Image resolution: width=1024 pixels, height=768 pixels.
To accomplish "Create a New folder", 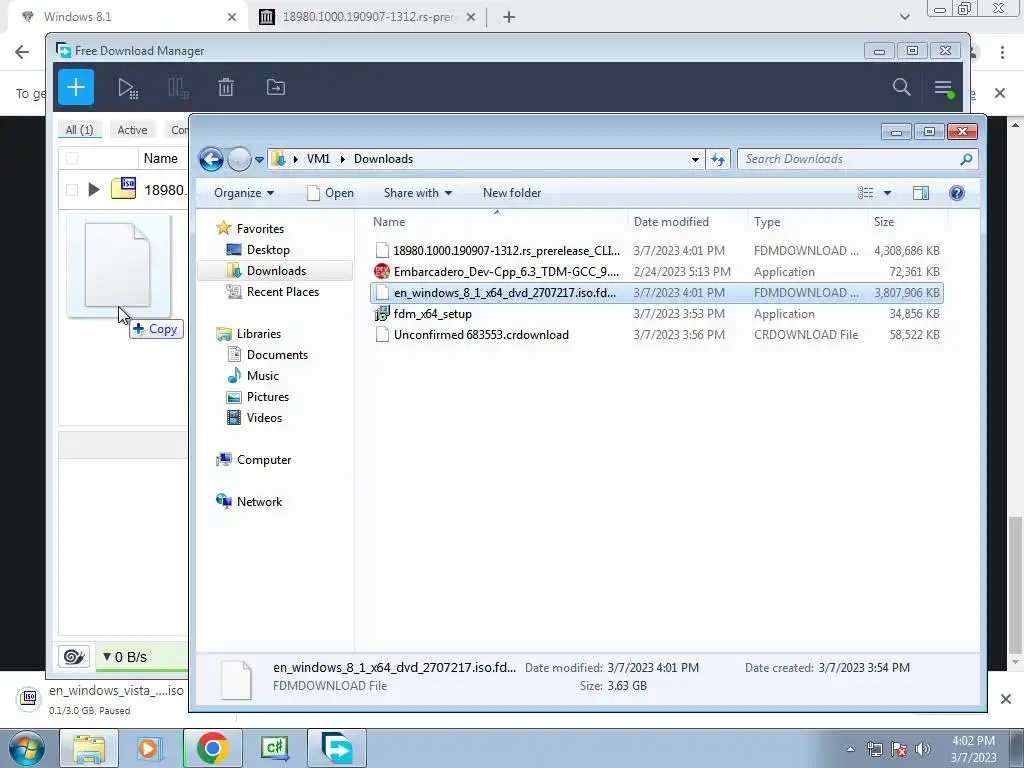I will 512,193.
